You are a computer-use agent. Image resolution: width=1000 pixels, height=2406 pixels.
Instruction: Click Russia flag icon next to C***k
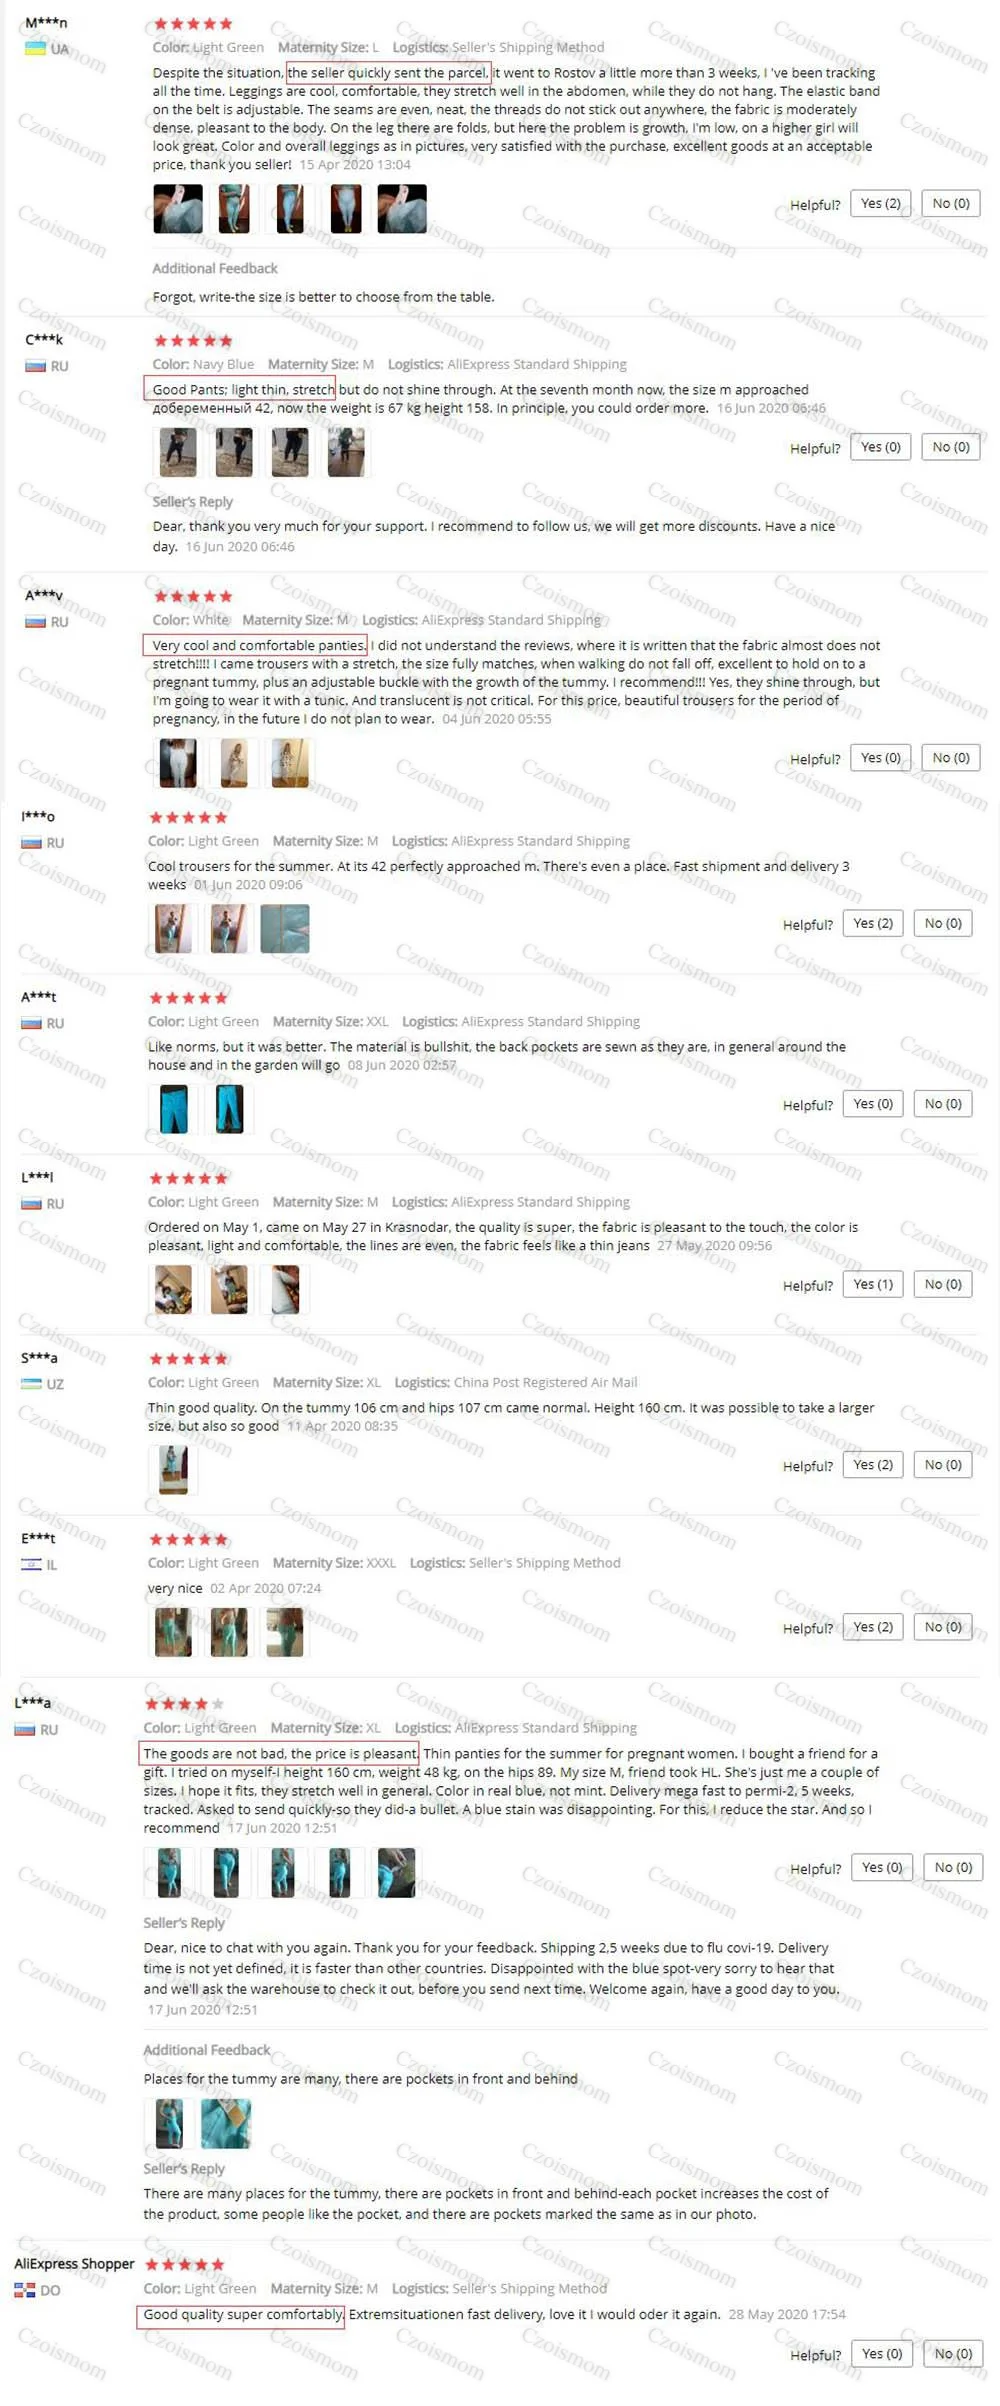point(35,366)
